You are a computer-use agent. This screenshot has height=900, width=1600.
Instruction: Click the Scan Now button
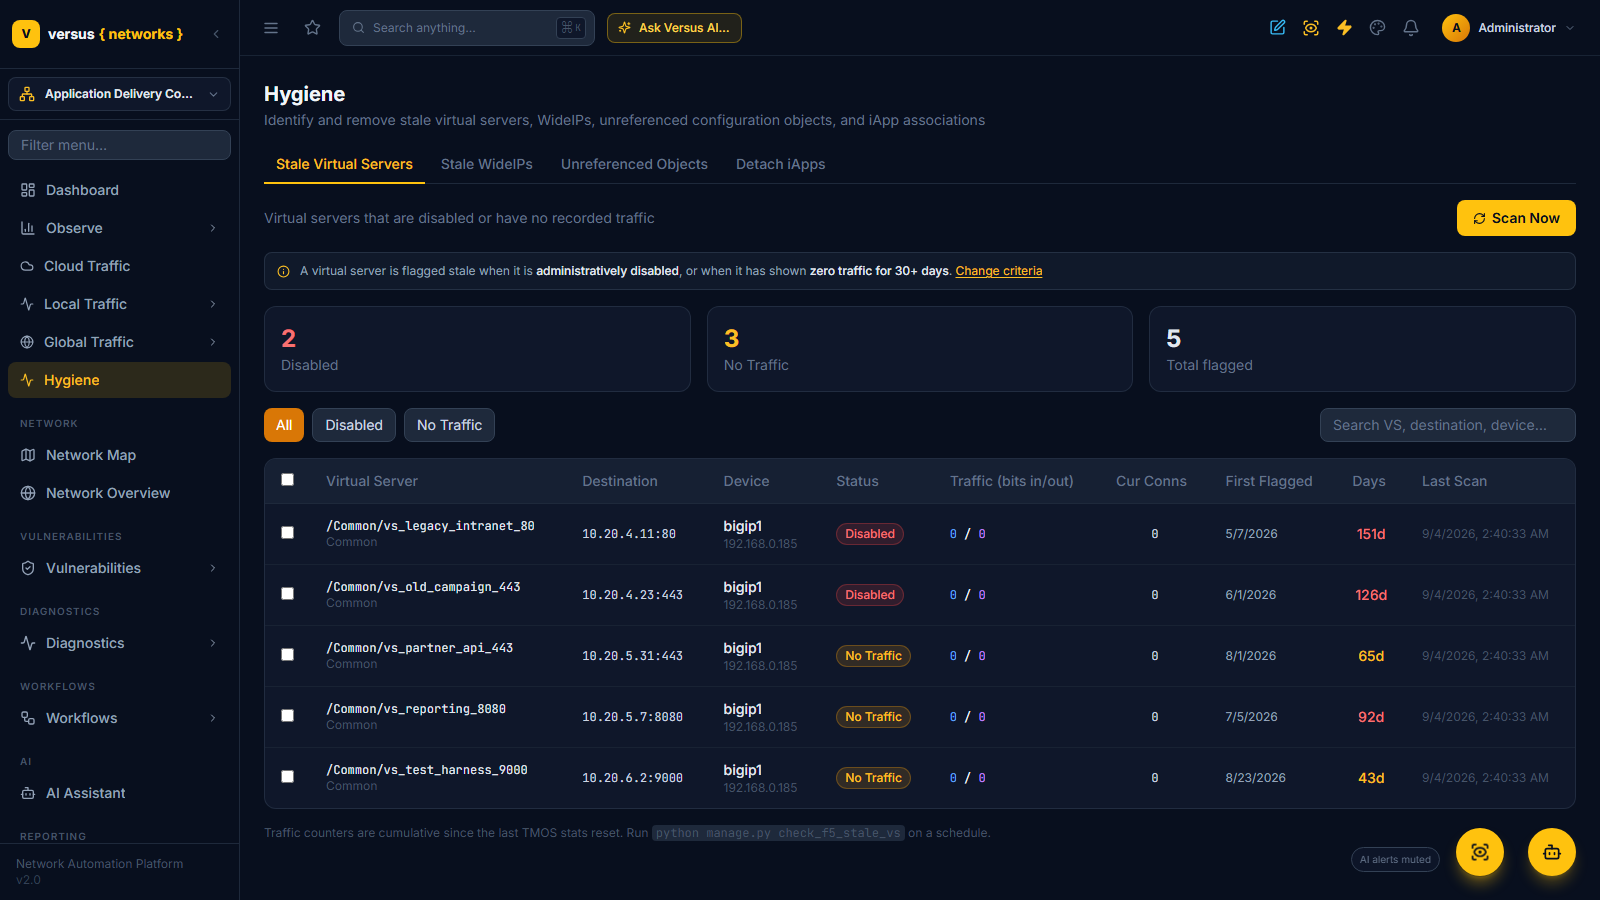tap(1516, 218)
